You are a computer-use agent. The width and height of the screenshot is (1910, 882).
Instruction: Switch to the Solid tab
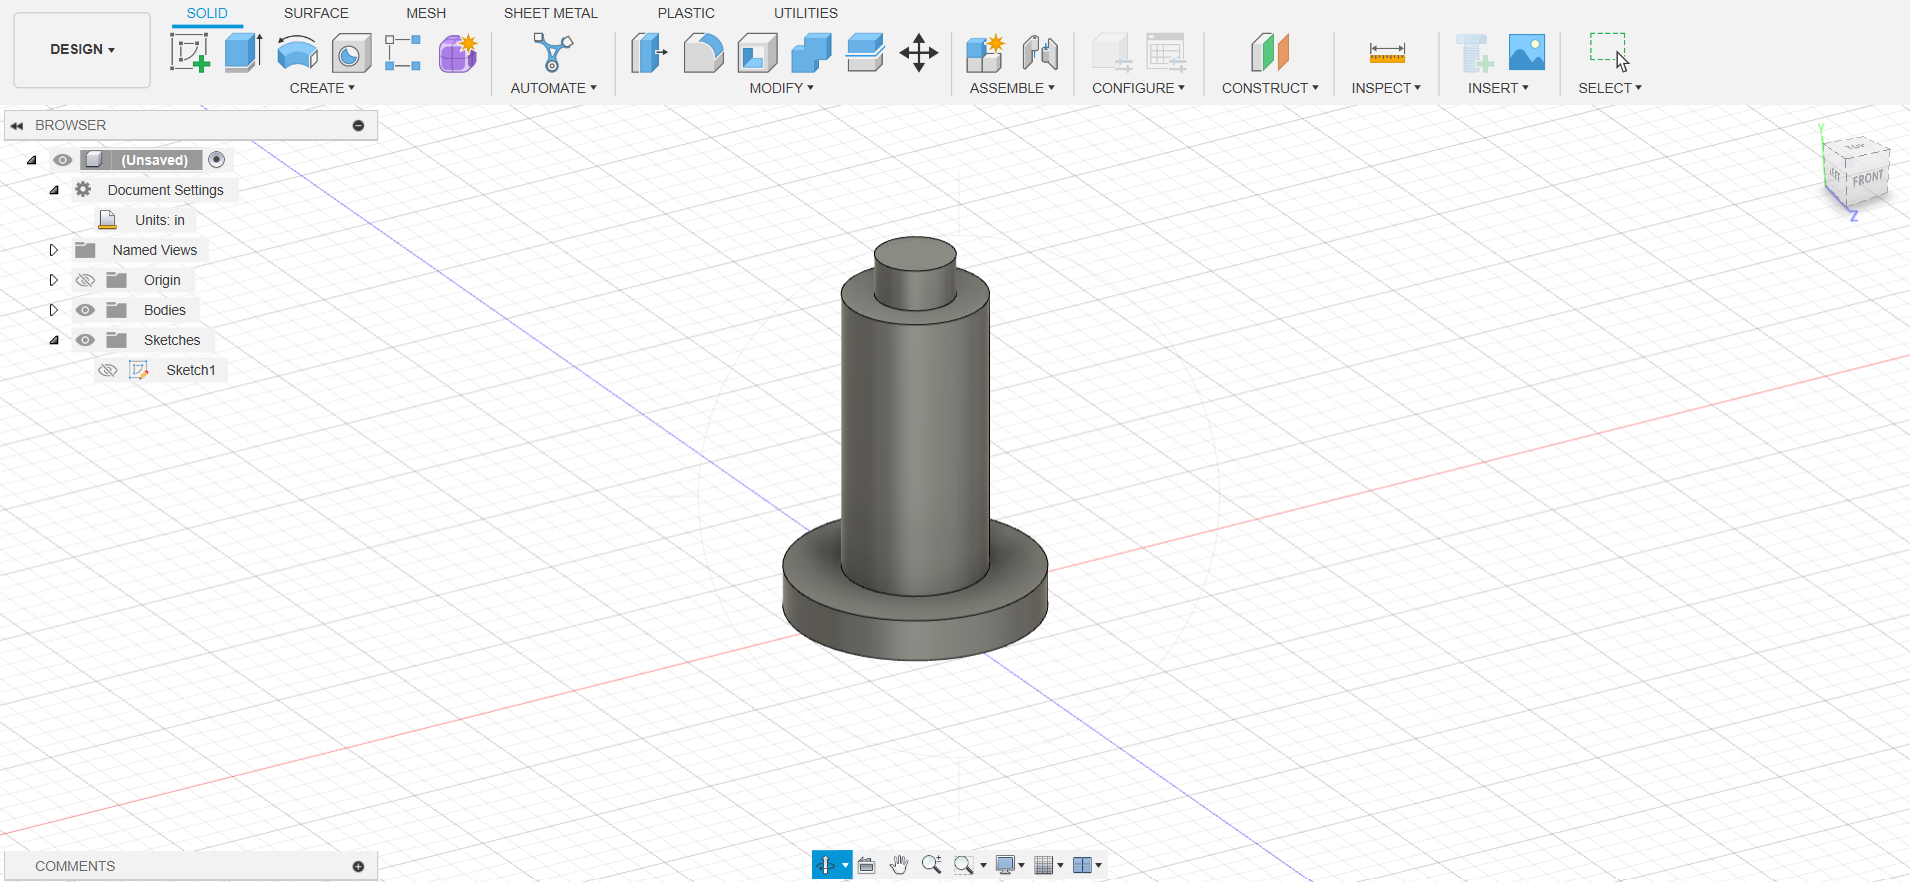click(x=207, y=13)
